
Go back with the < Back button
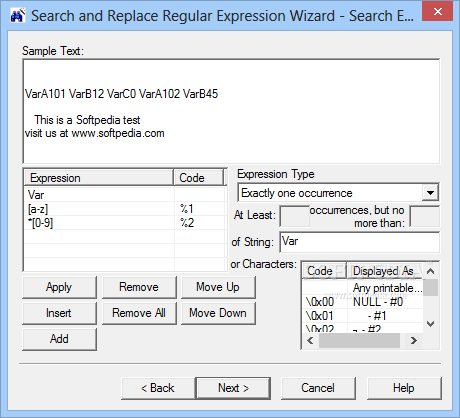coord(158,388)
